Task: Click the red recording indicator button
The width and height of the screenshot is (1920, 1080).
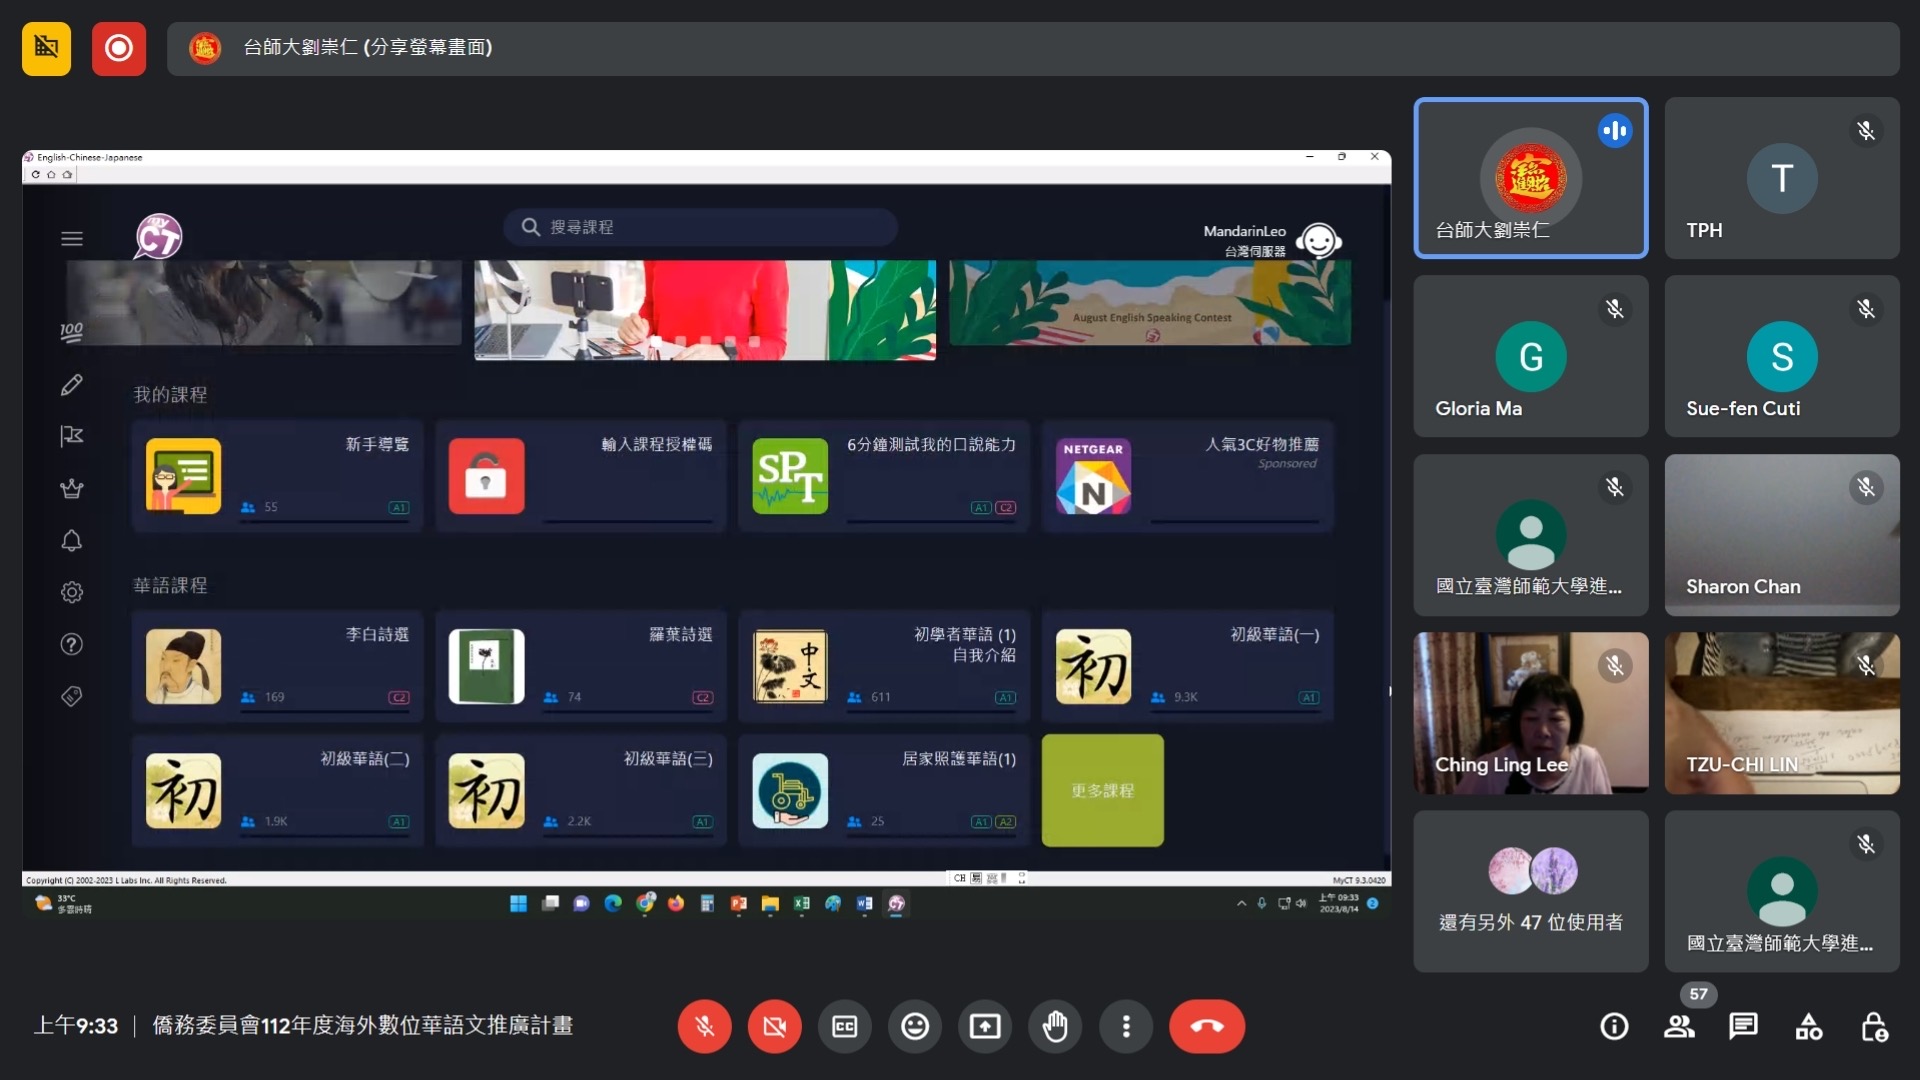Action: pos(119,48)
